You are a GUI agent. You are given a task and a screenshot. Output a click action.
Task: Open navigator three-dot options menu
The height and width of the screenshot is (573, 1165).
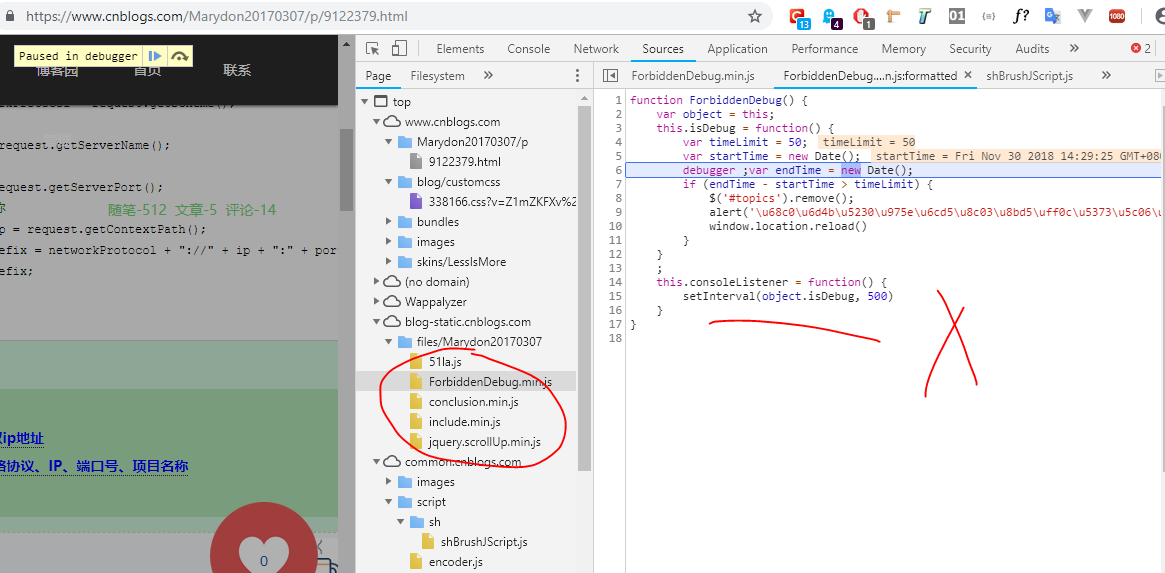pos(577,76)
